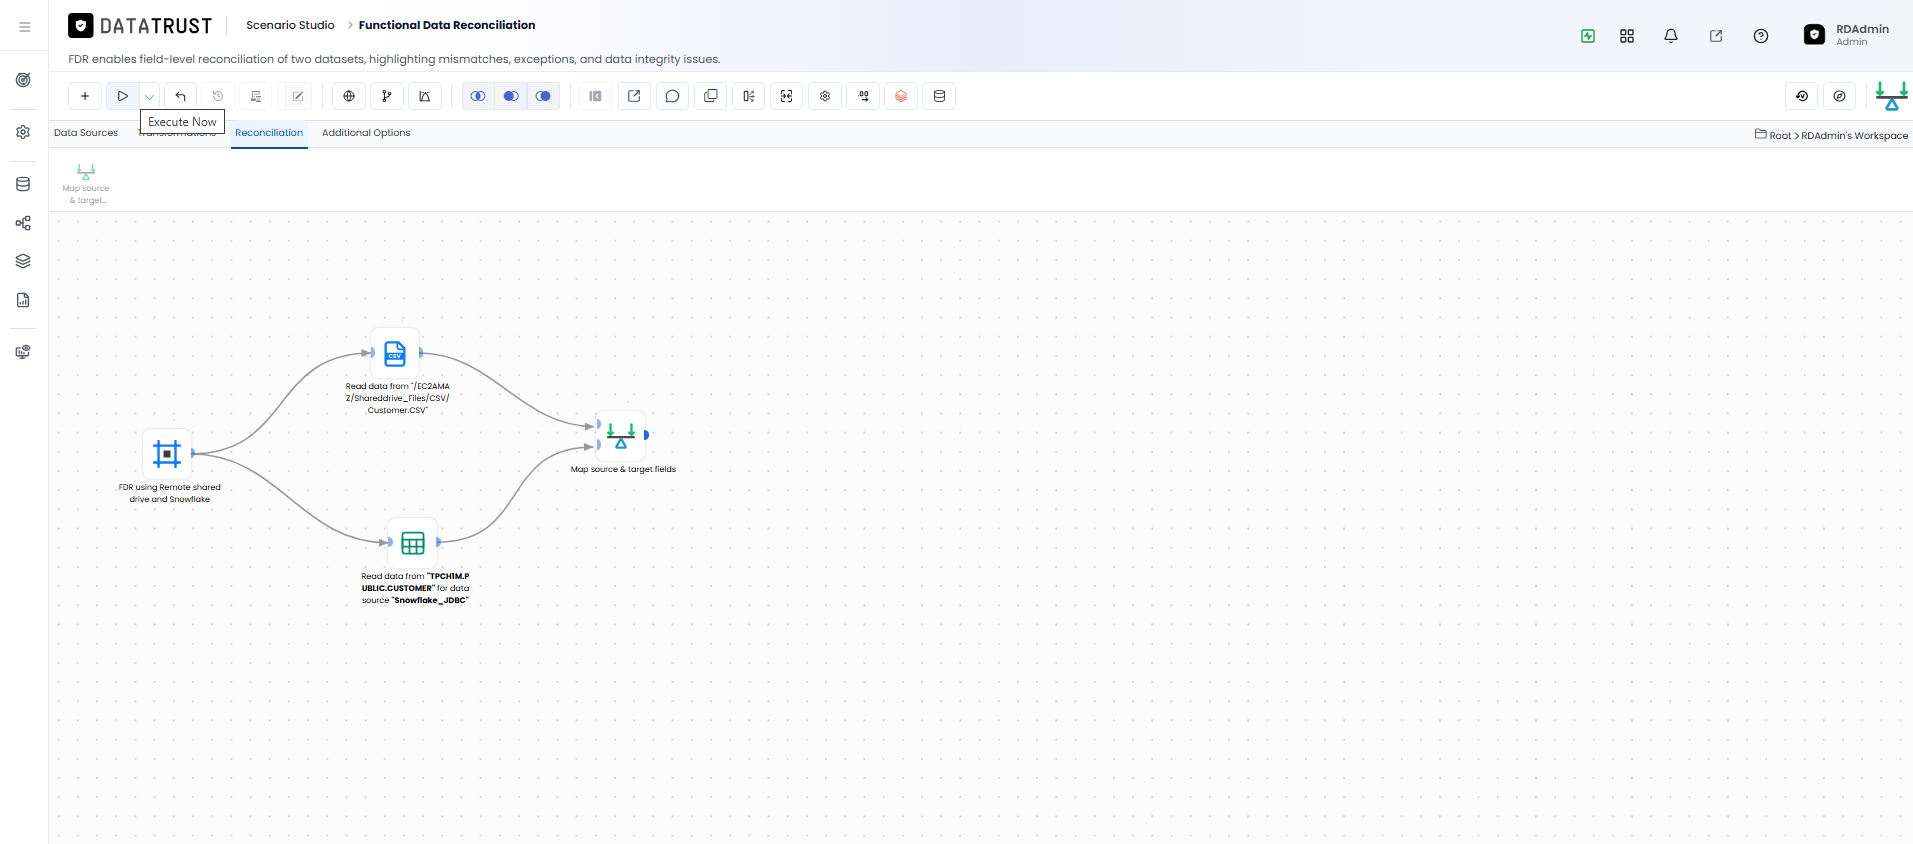
Task: Click the Snowflake CUSTOMER table node
Action: [x=413, y=543]
